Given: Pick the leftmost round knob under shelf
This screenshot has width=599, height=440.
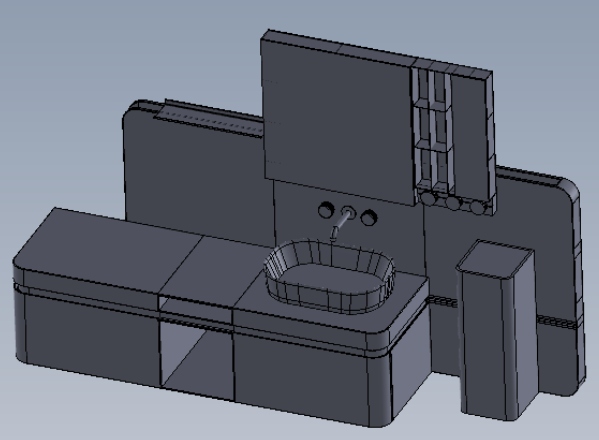Looking at the screenshot, I should [427, 198].
